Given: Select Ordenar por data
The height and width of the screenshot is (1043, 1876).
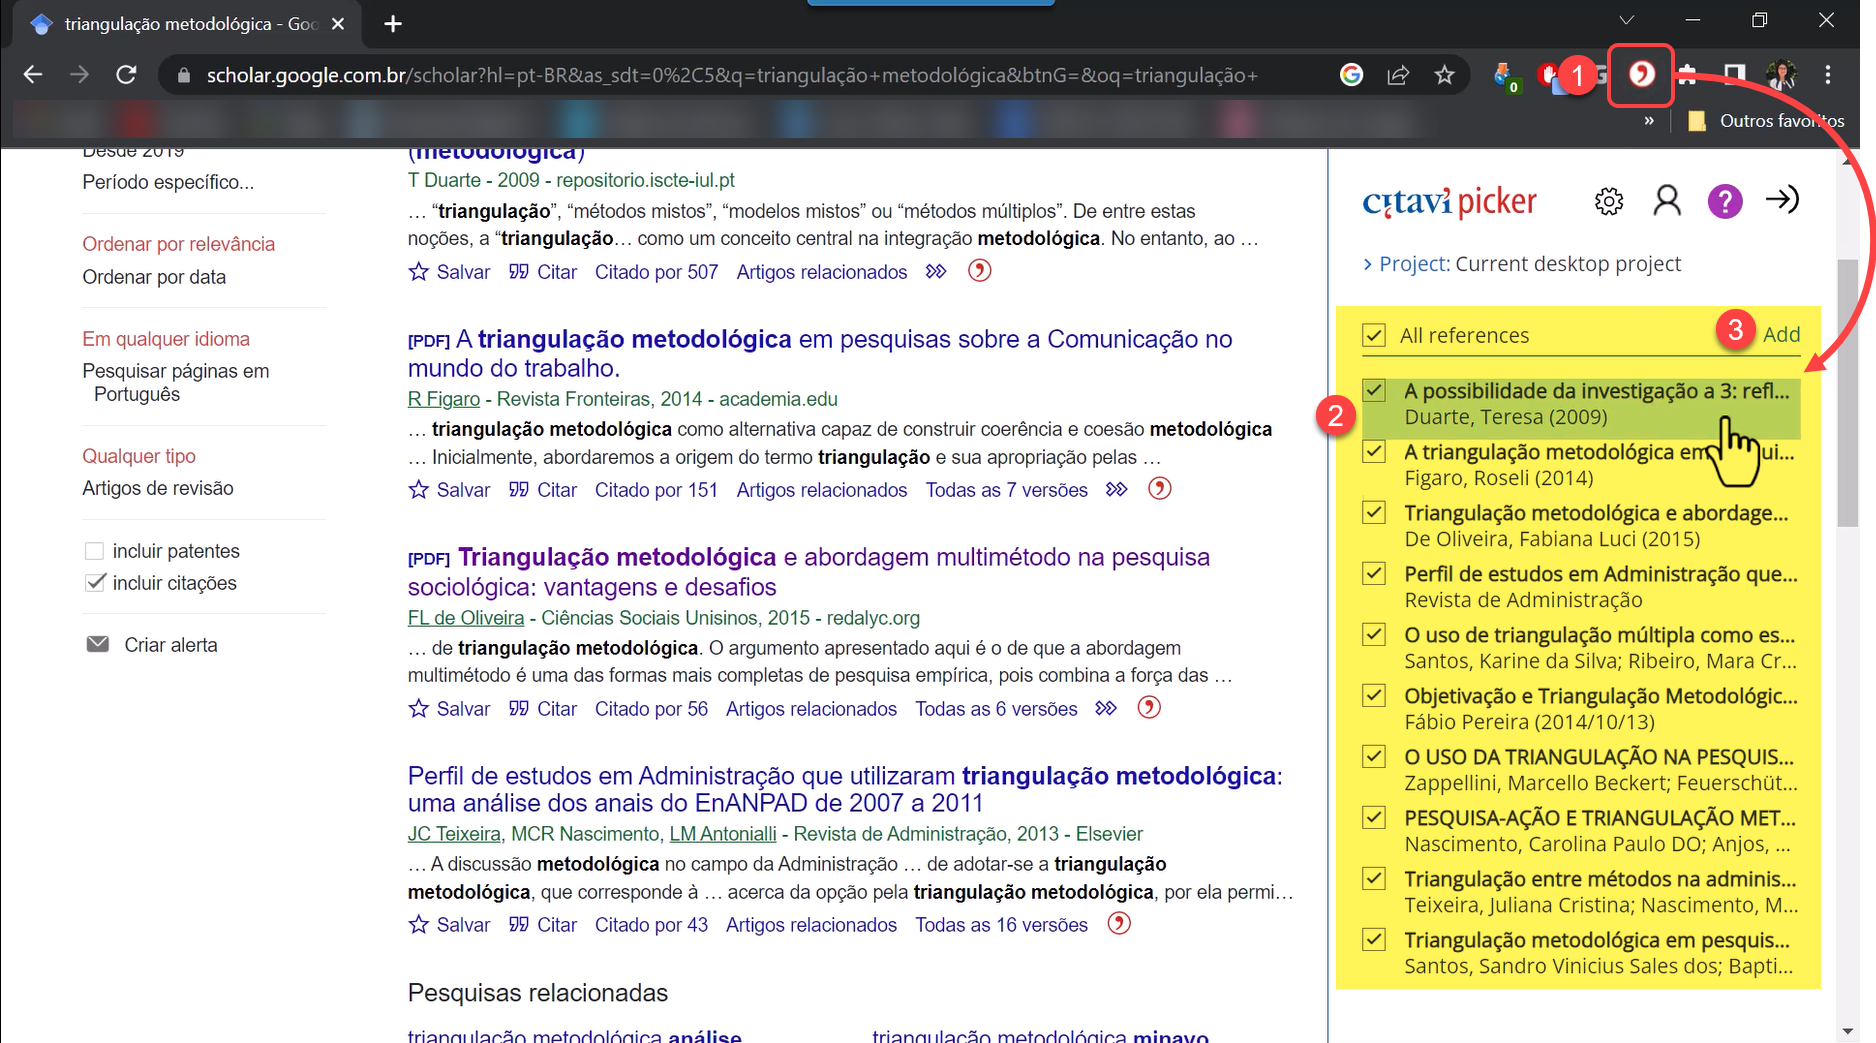Looking at the screenshot, I should pyautogui.click(x=154, y=277).
